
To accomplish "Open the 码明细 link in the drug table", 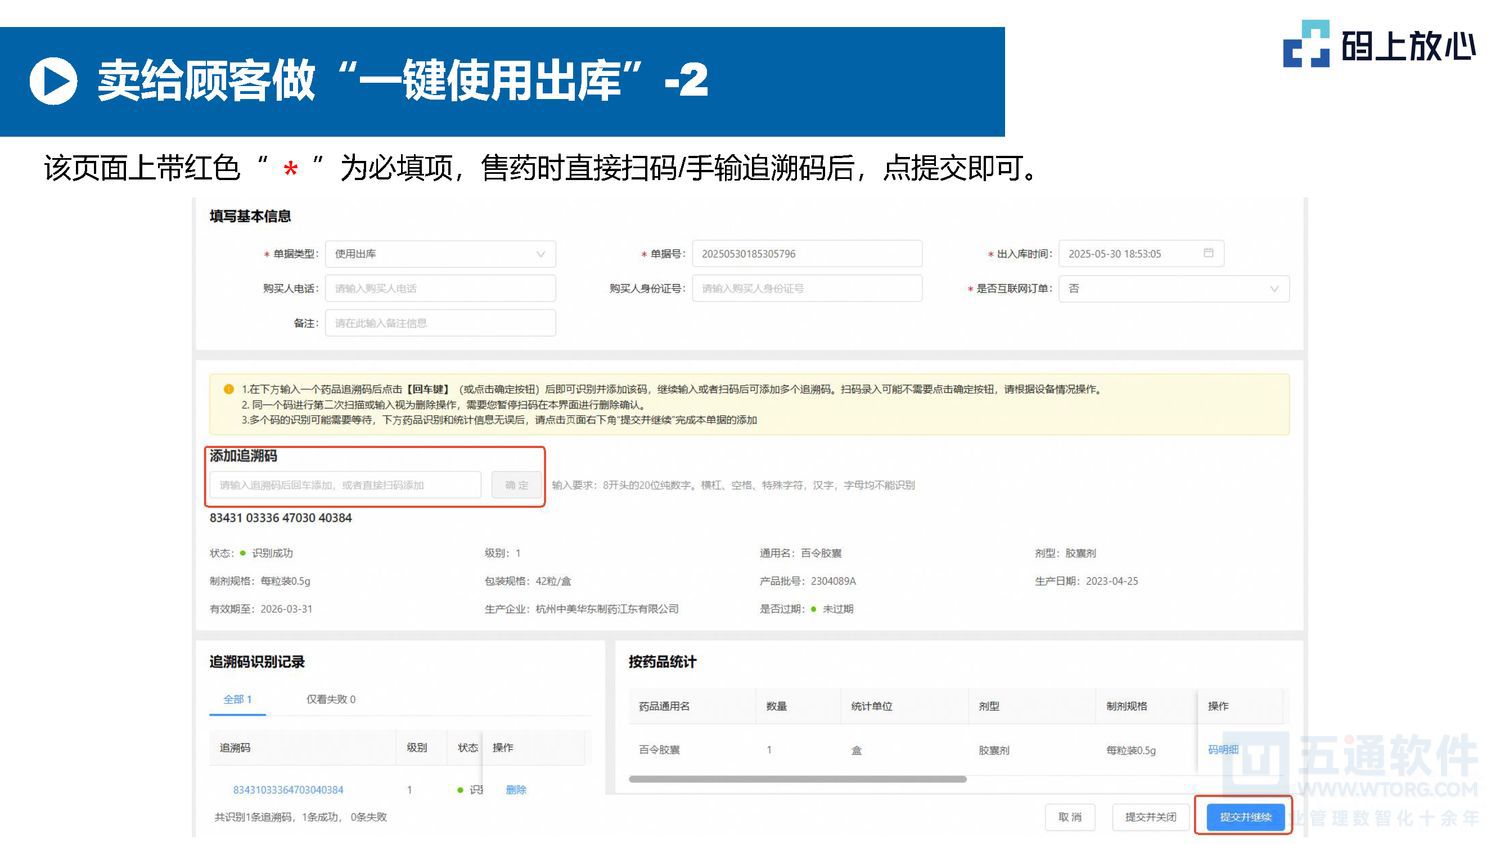I will coord(1222,748).
